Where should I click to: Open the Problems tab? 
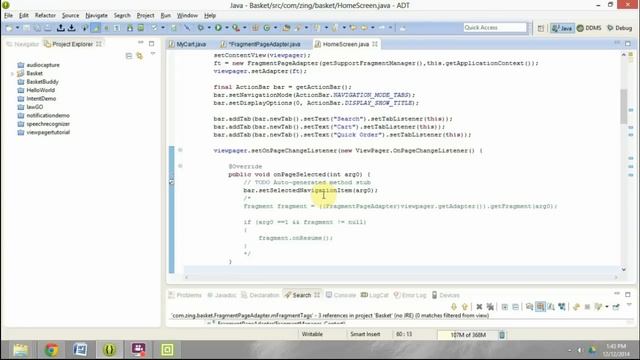tap(185, 295)
